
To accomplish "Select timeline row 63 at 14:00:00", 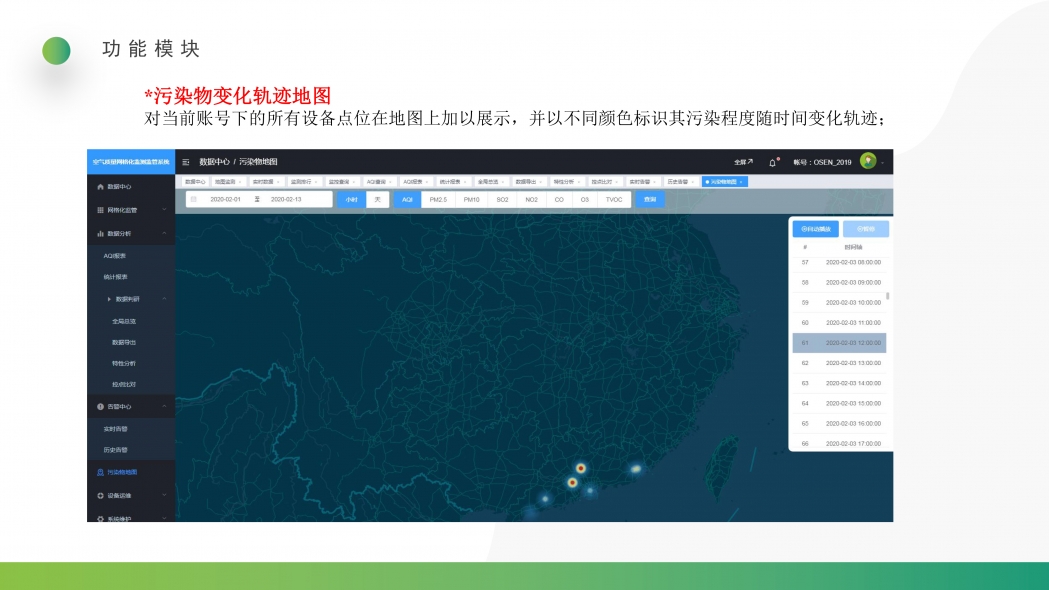I will tap(838, 383).
